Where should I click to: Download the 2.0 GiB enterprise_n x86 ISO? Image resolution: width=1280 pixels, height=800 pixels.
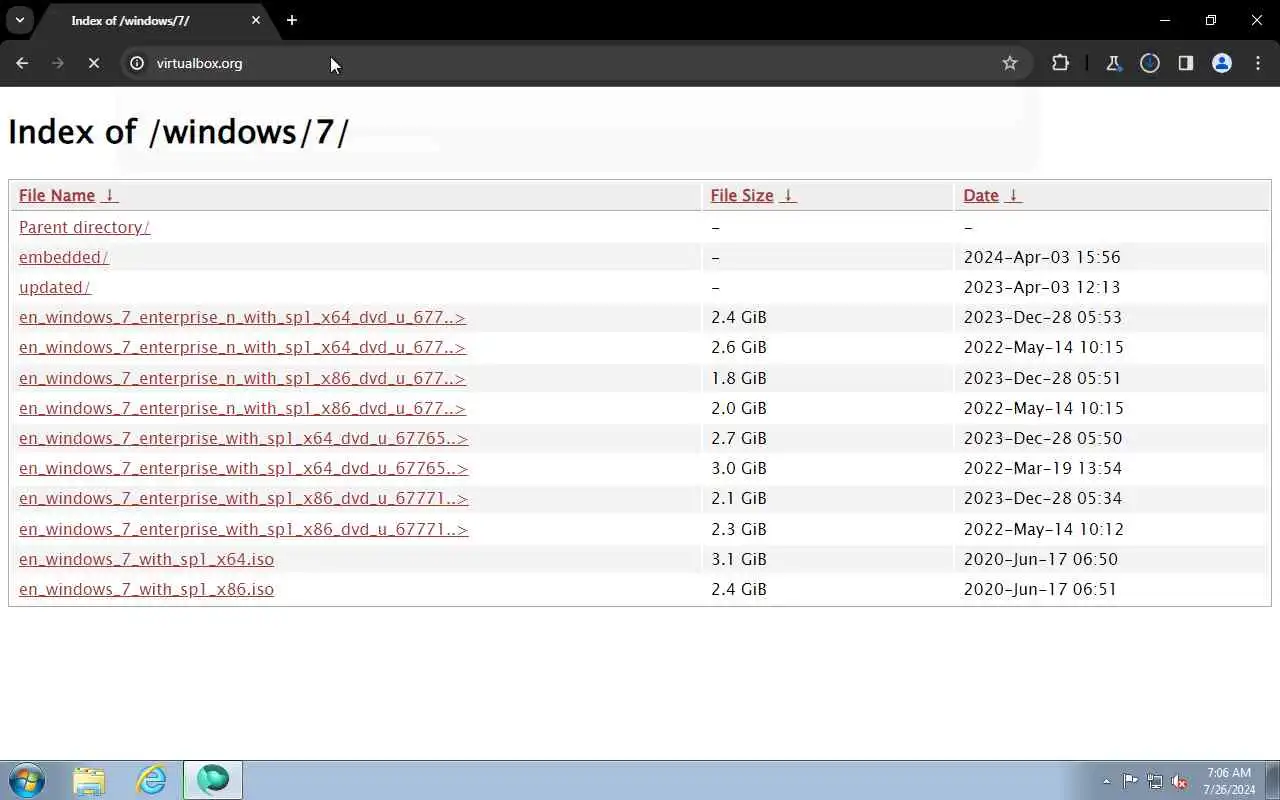pos(242,408)
